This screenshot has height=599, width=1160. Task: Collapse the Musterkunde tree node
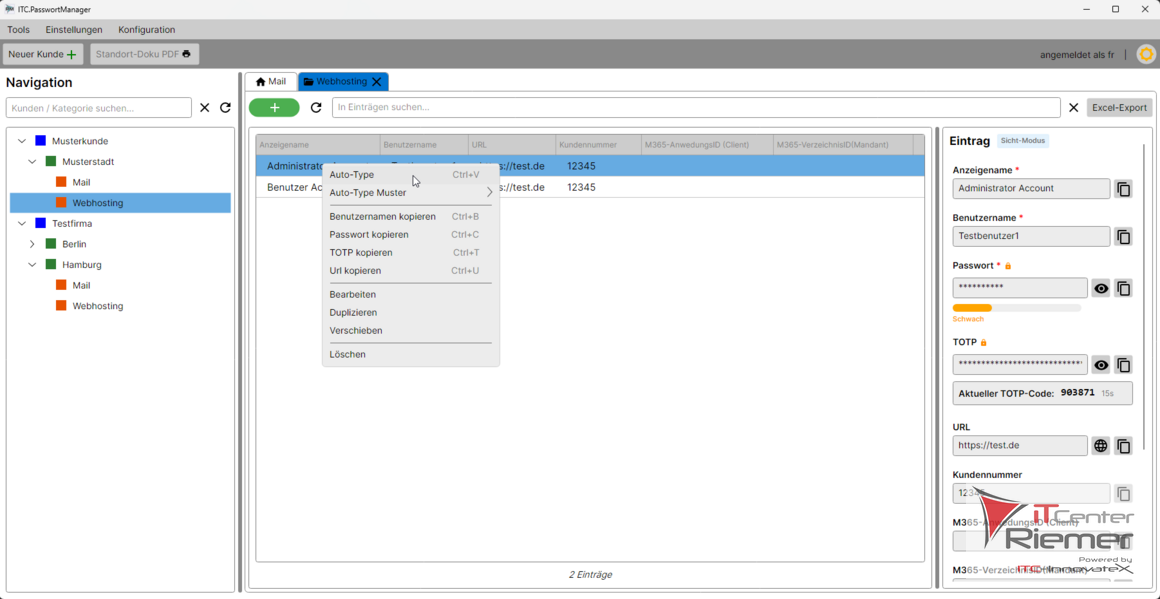point(21,141)
